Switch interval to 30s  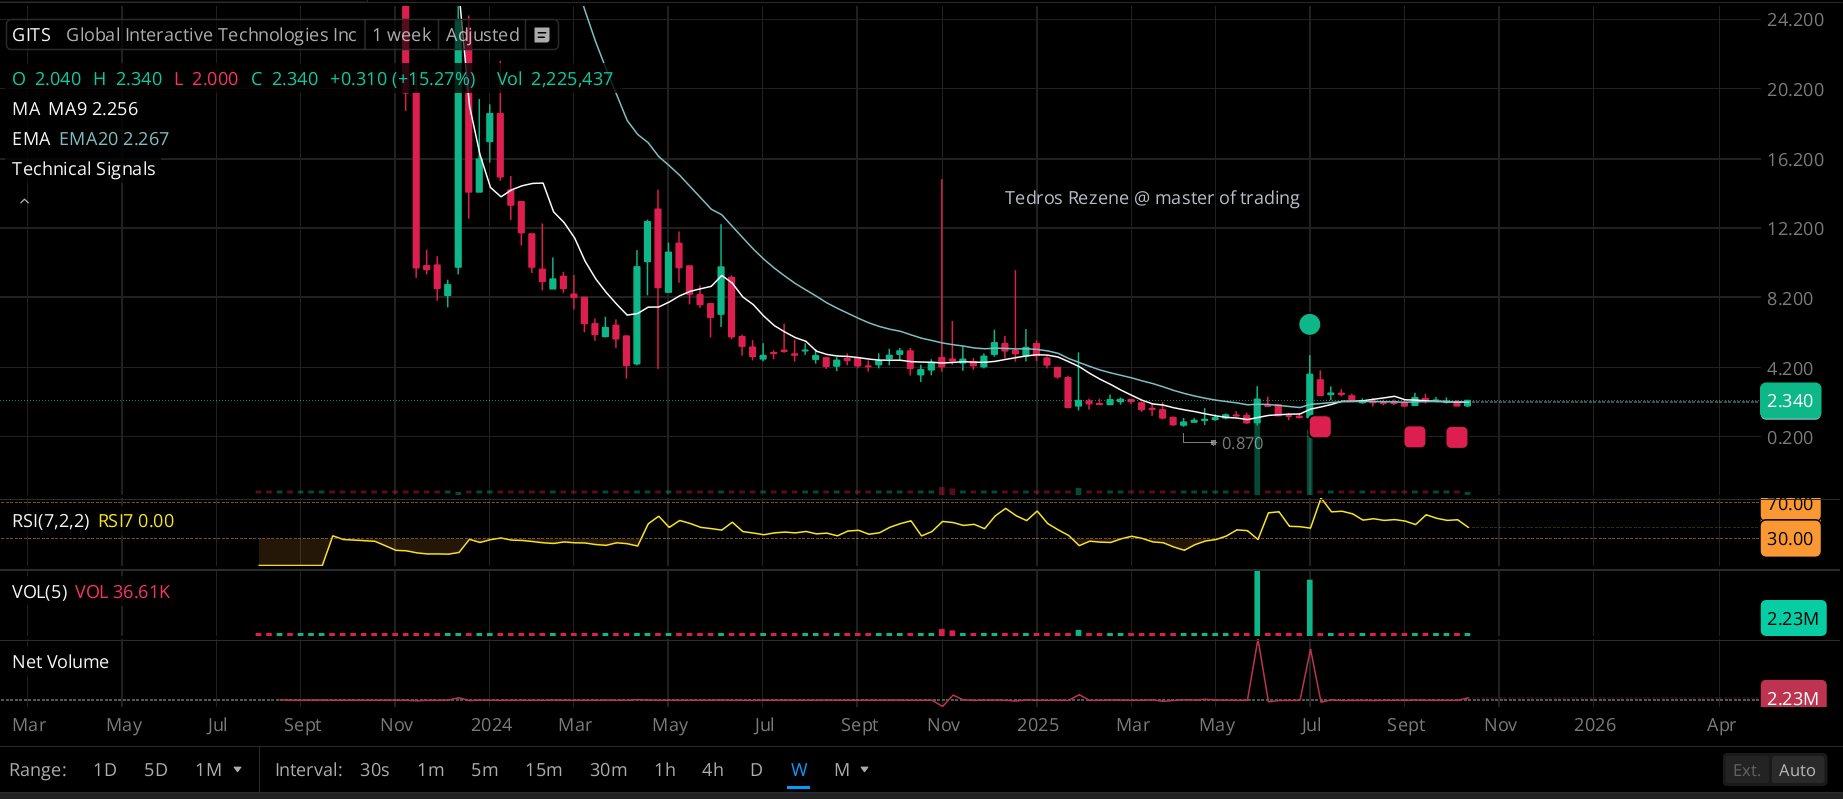tap(375, 769)
